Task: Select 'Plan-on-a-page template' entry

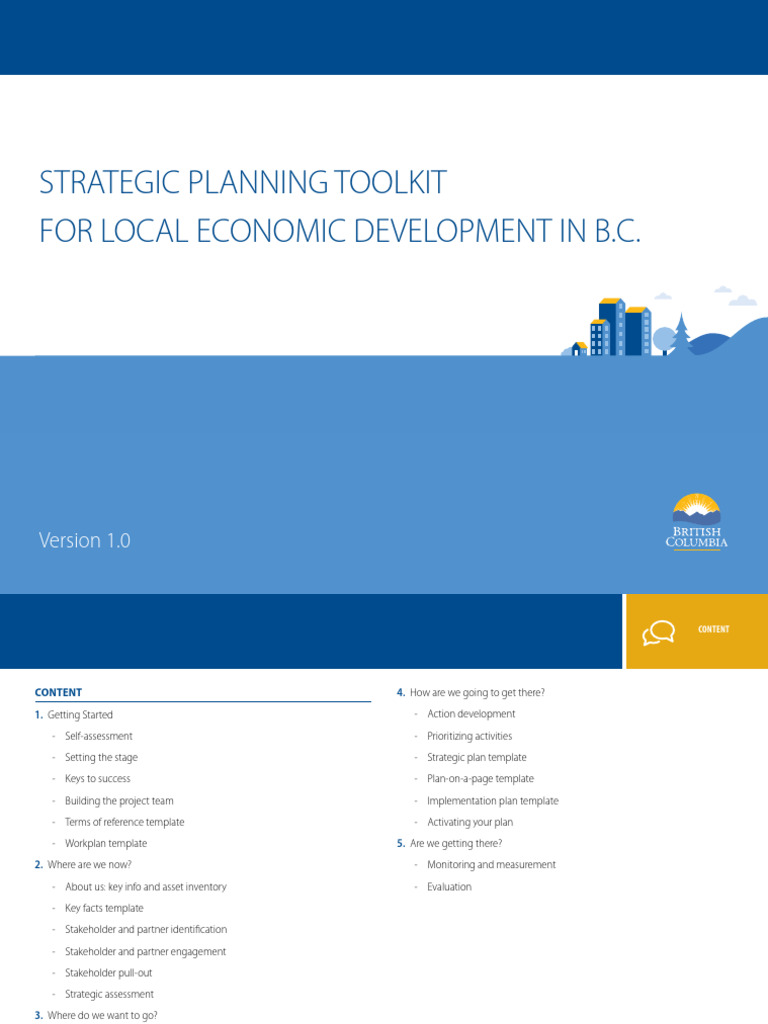Action: pos(480,778)
